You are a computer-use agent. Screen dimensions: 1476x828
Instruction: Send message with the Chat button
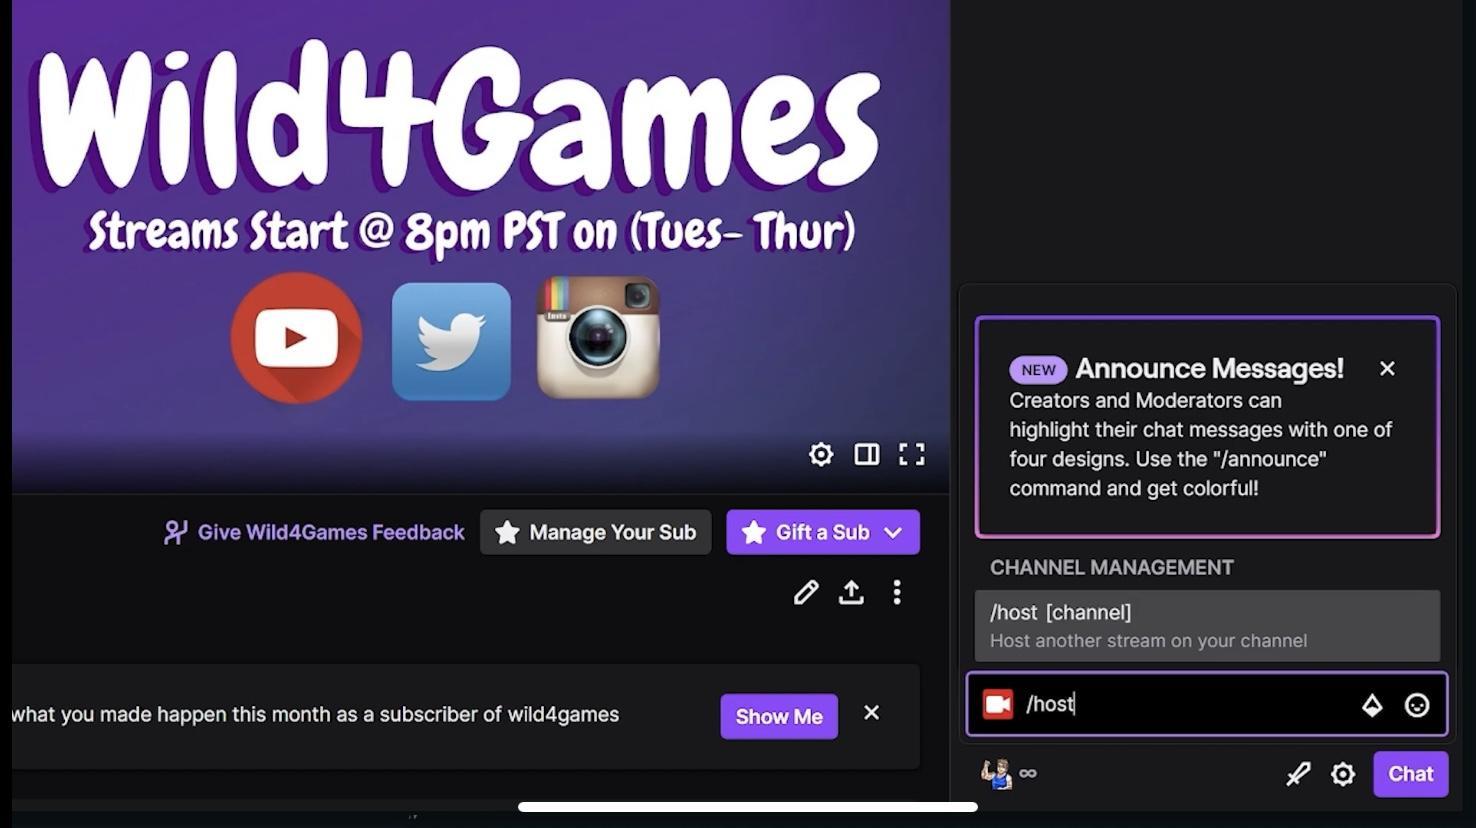pos(1411,774)
